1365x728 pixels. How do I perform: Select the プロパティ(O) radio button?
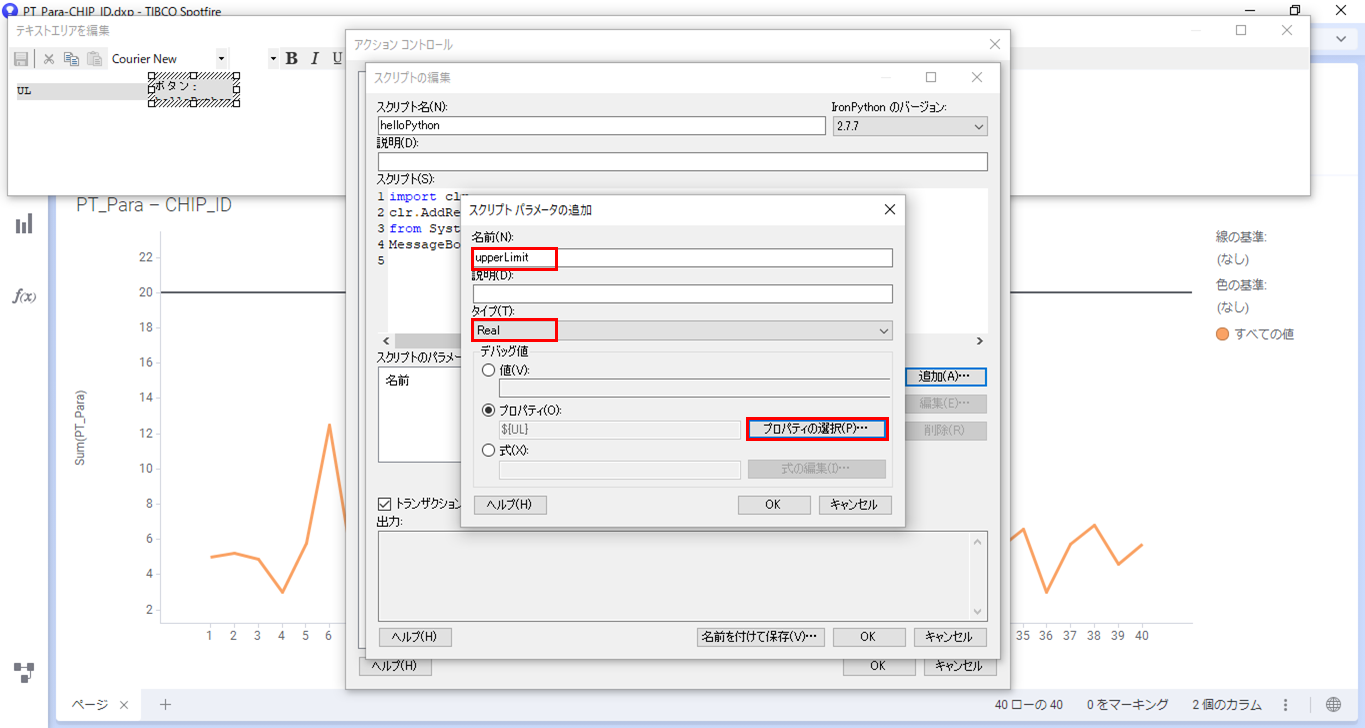point(489,410)
